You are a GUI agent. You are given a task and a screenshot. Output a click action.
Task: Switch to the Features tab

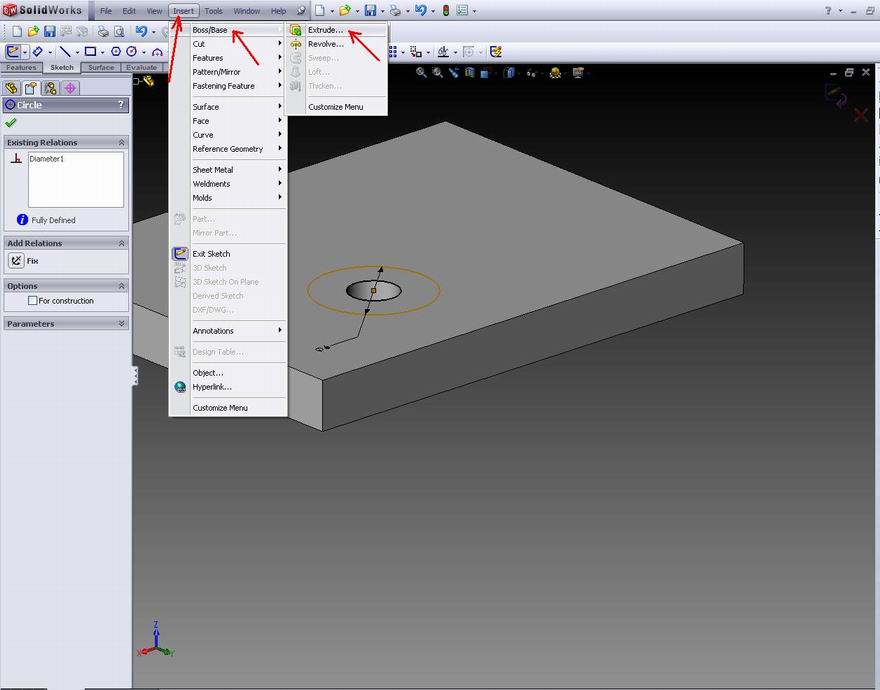click(23, 68)
